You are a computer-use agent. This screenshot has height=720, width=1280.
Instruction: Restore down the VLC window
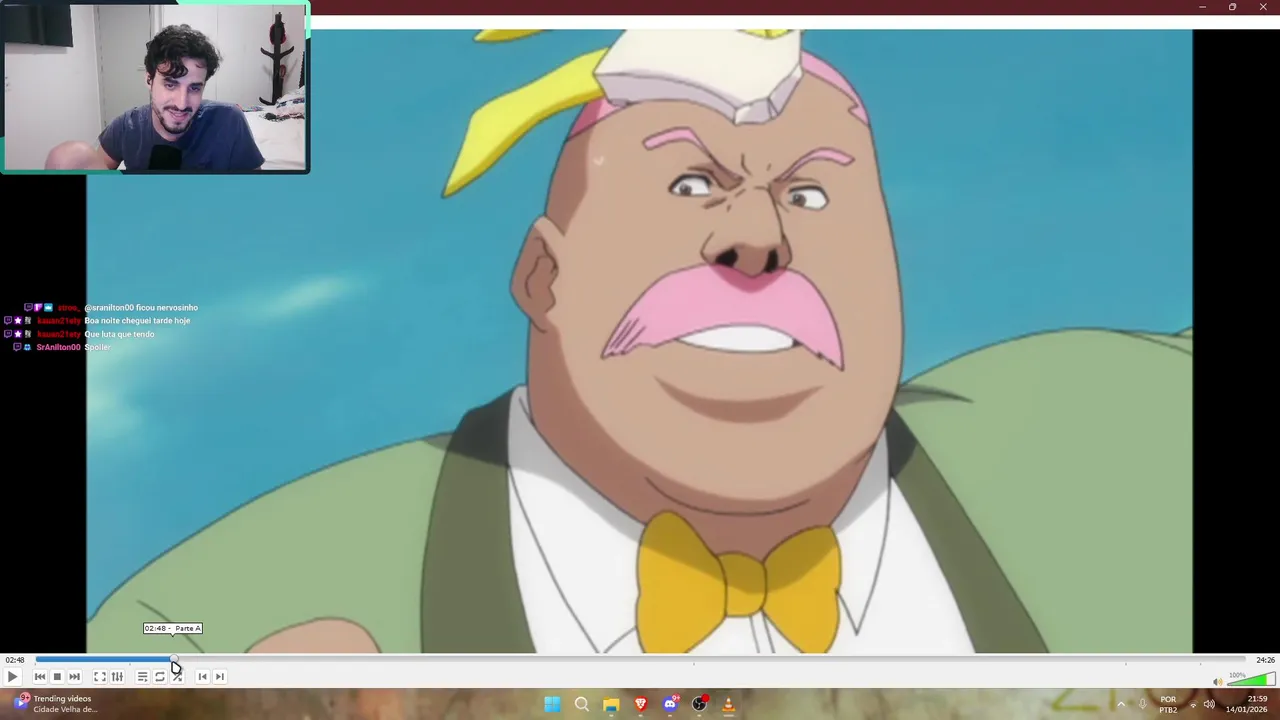click(x=1232, y=7)
